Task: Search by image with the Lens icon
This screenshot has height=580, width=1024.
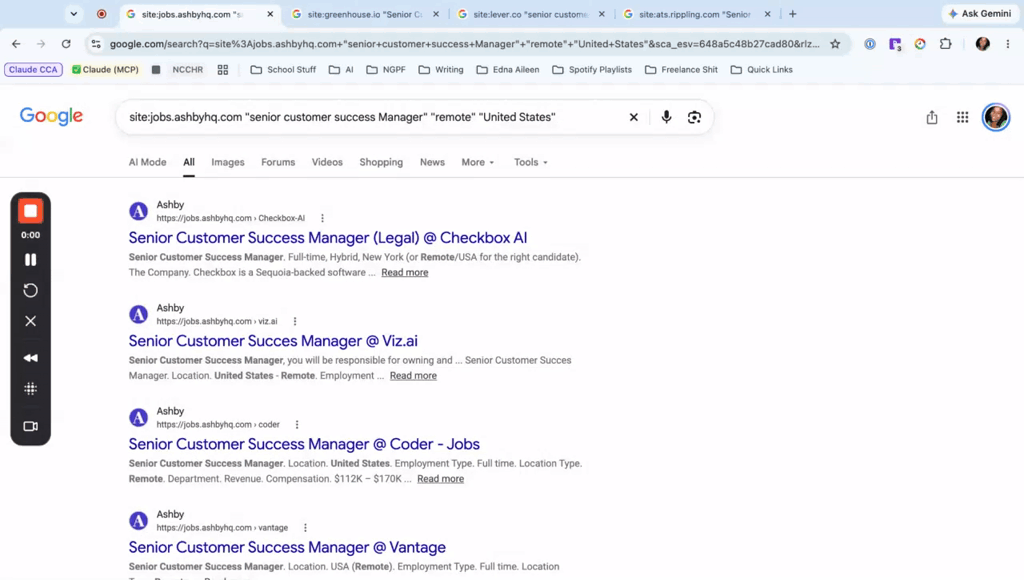Action: 694,117
